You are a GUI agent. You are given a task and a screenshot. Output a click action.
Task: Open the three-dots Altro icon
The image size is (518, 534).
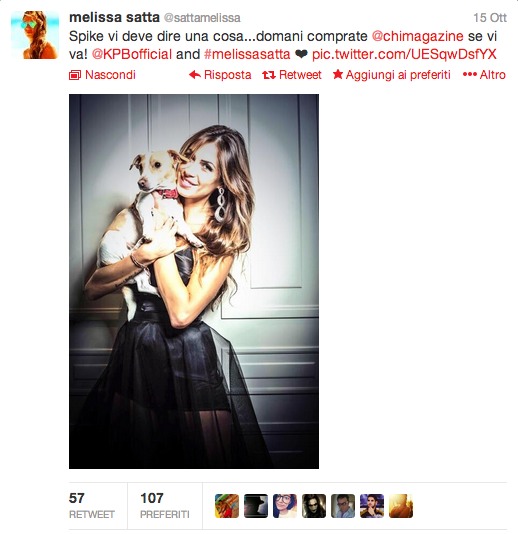pyautogui.click(x=470, y=75)
